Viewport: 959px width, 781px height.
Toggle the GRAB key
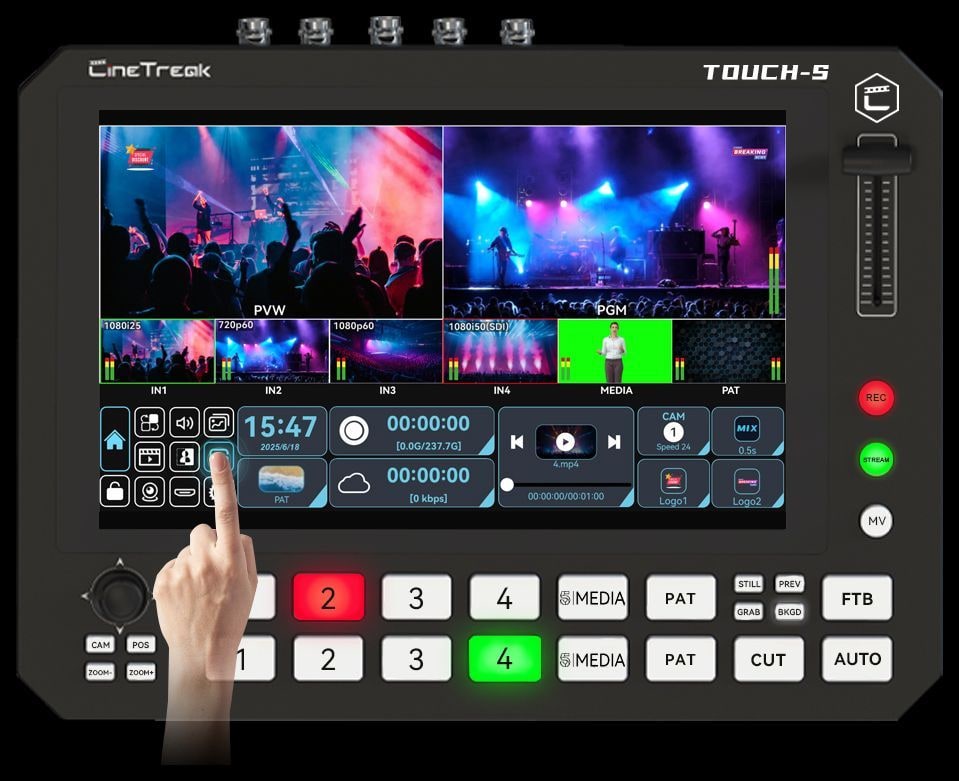click(x=749, y=612)
